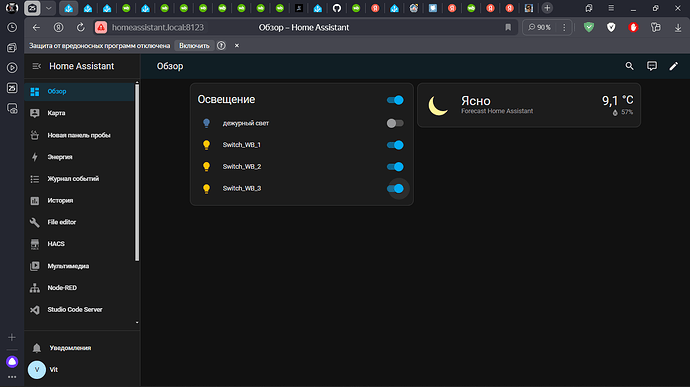Viewport: 690px width, 387px height.
Task: Click the help question mark icon in notice bar
Action: point(221,46)
